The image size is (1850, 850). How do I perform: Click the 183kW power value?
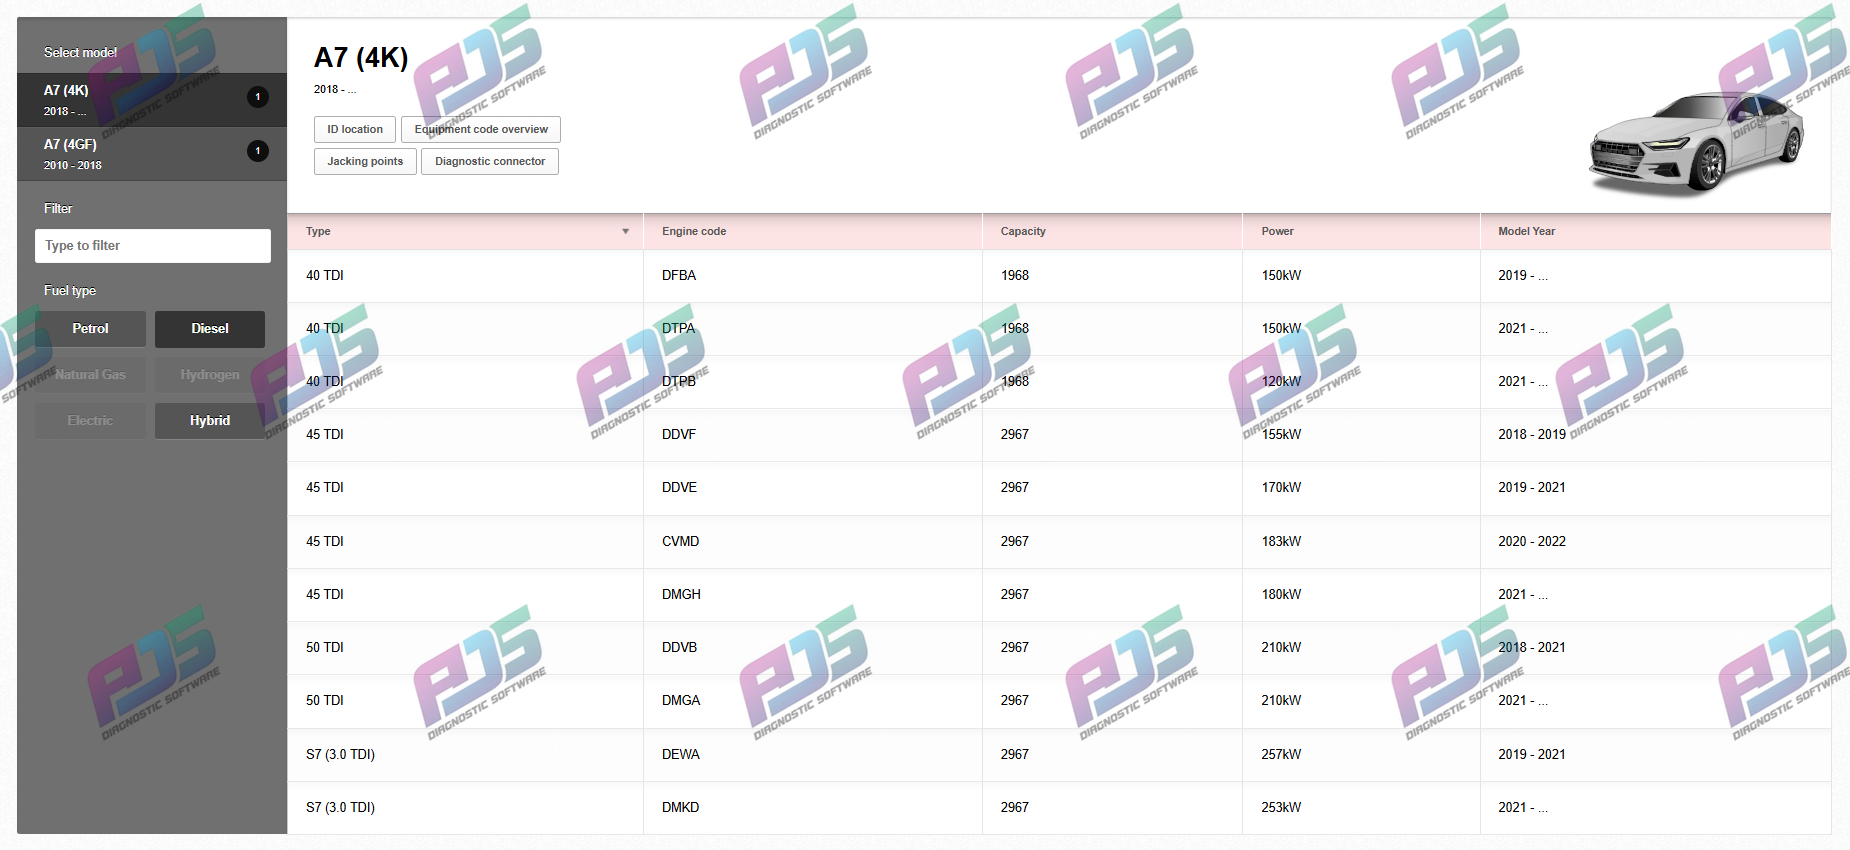1281,542
